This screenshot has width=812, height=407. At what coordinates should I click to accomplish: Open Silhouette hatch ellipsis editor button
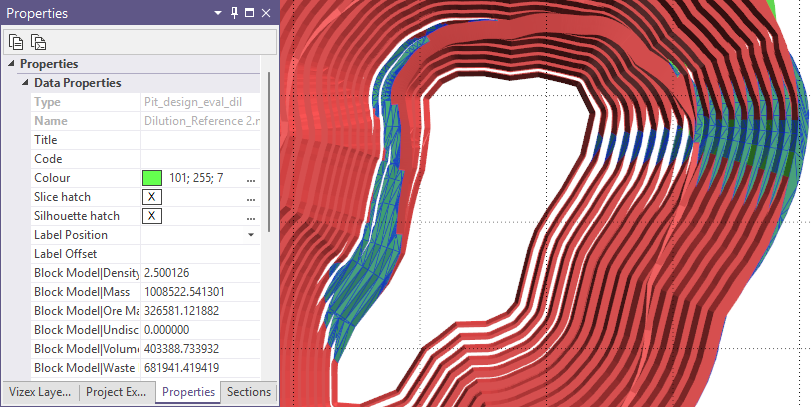[x=250, y=216]
